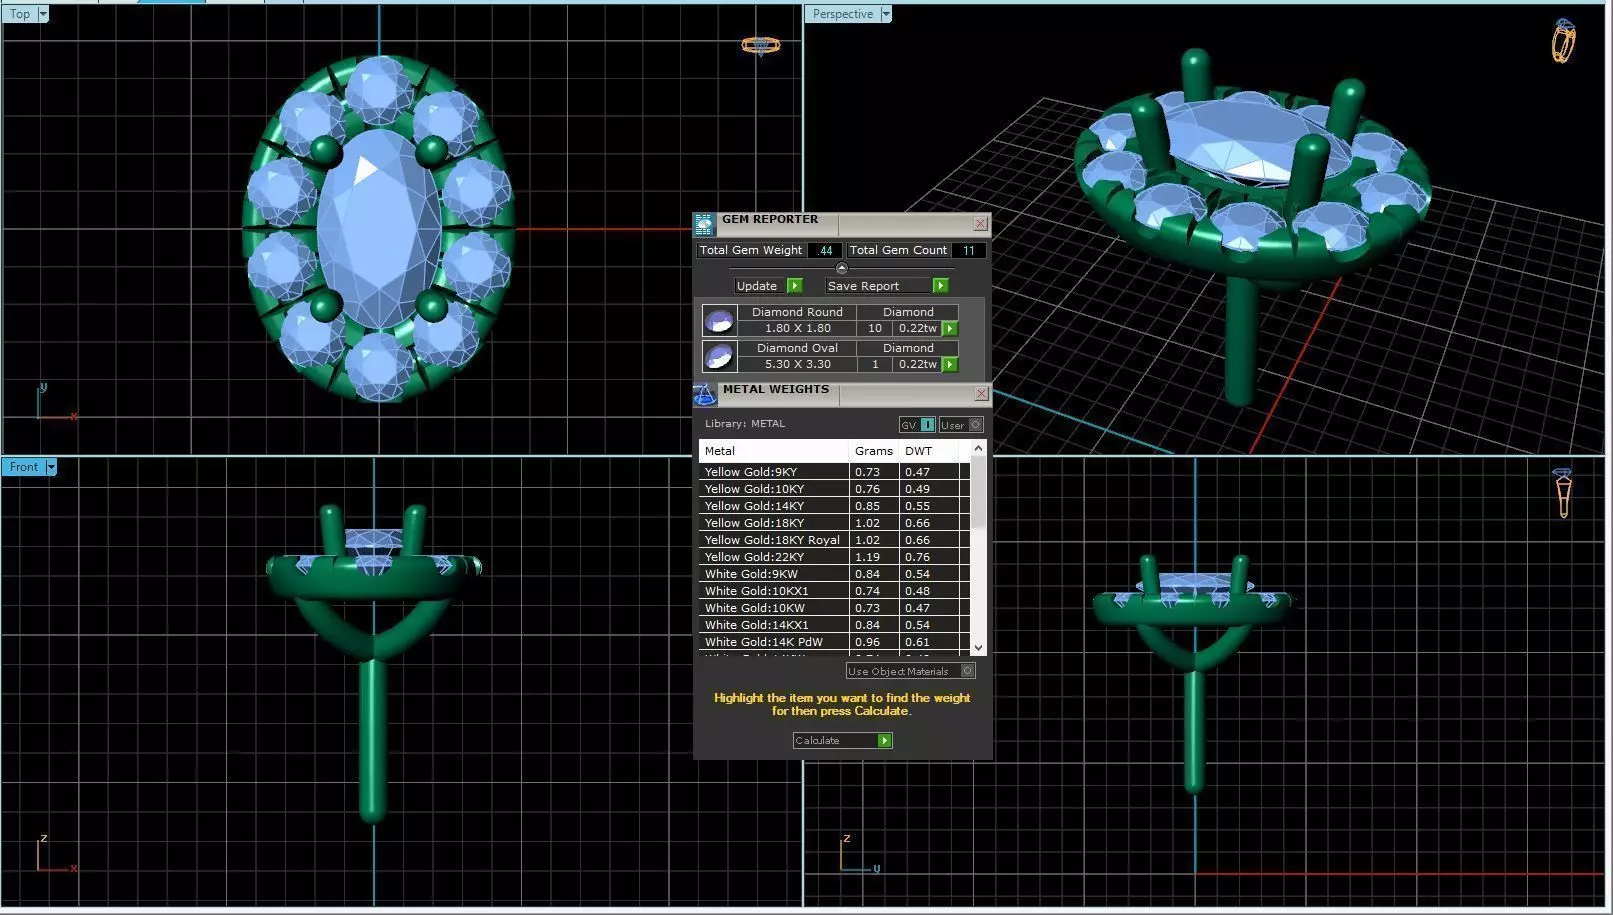Image resolution: width=1613 pixels, height=915 pixels.
Task: Select the White Gold:10KX1 row
Action: pyautogui.click(x=834, y=591)
